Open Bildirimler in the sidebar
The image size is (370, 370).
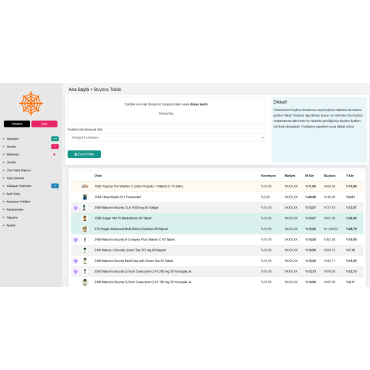[13, 154]
